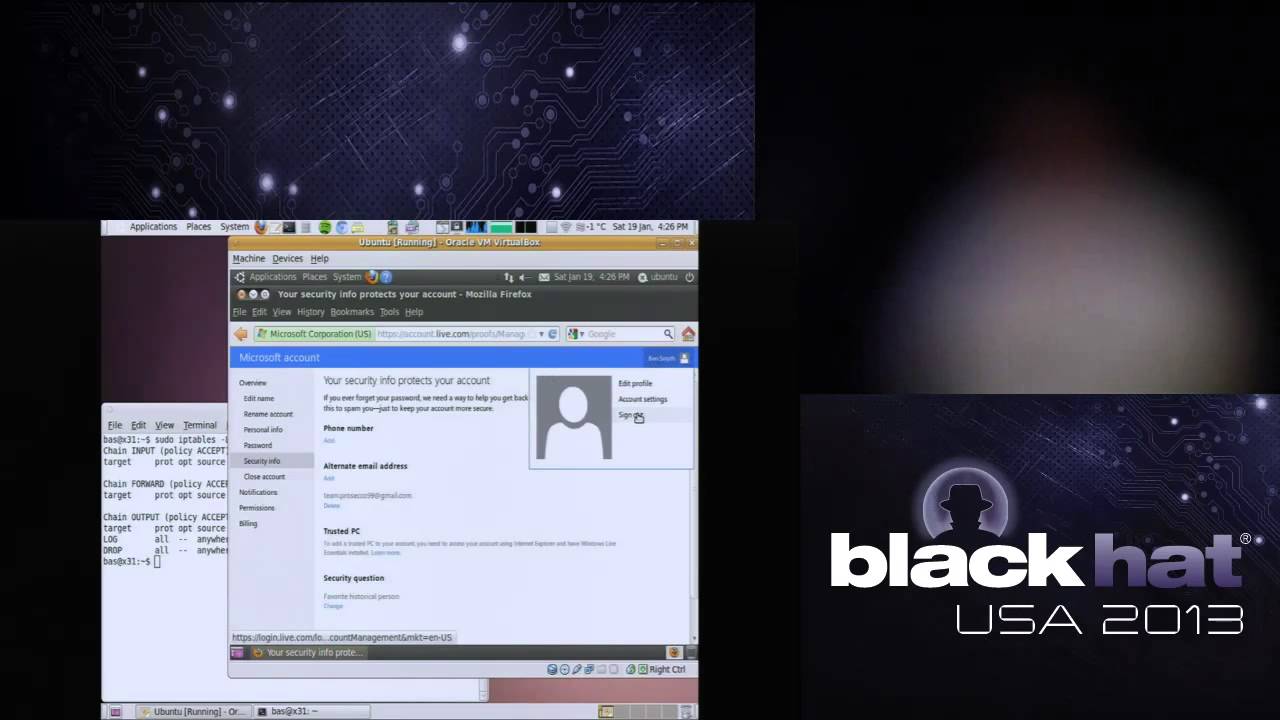Image resolution: width=1280 pixels, height=720 pixels.
Task: Click the Password sidebar link
Action: click(258, 445)
